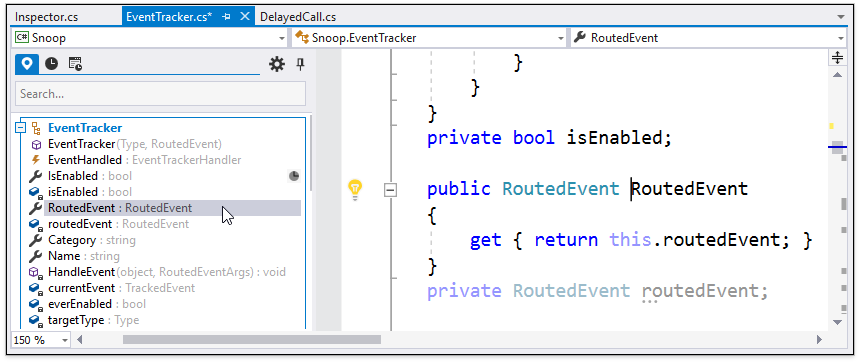This screenshot has width=860, height=363.
Task: Click the field icon beside targetType
Action: [36, 320]
